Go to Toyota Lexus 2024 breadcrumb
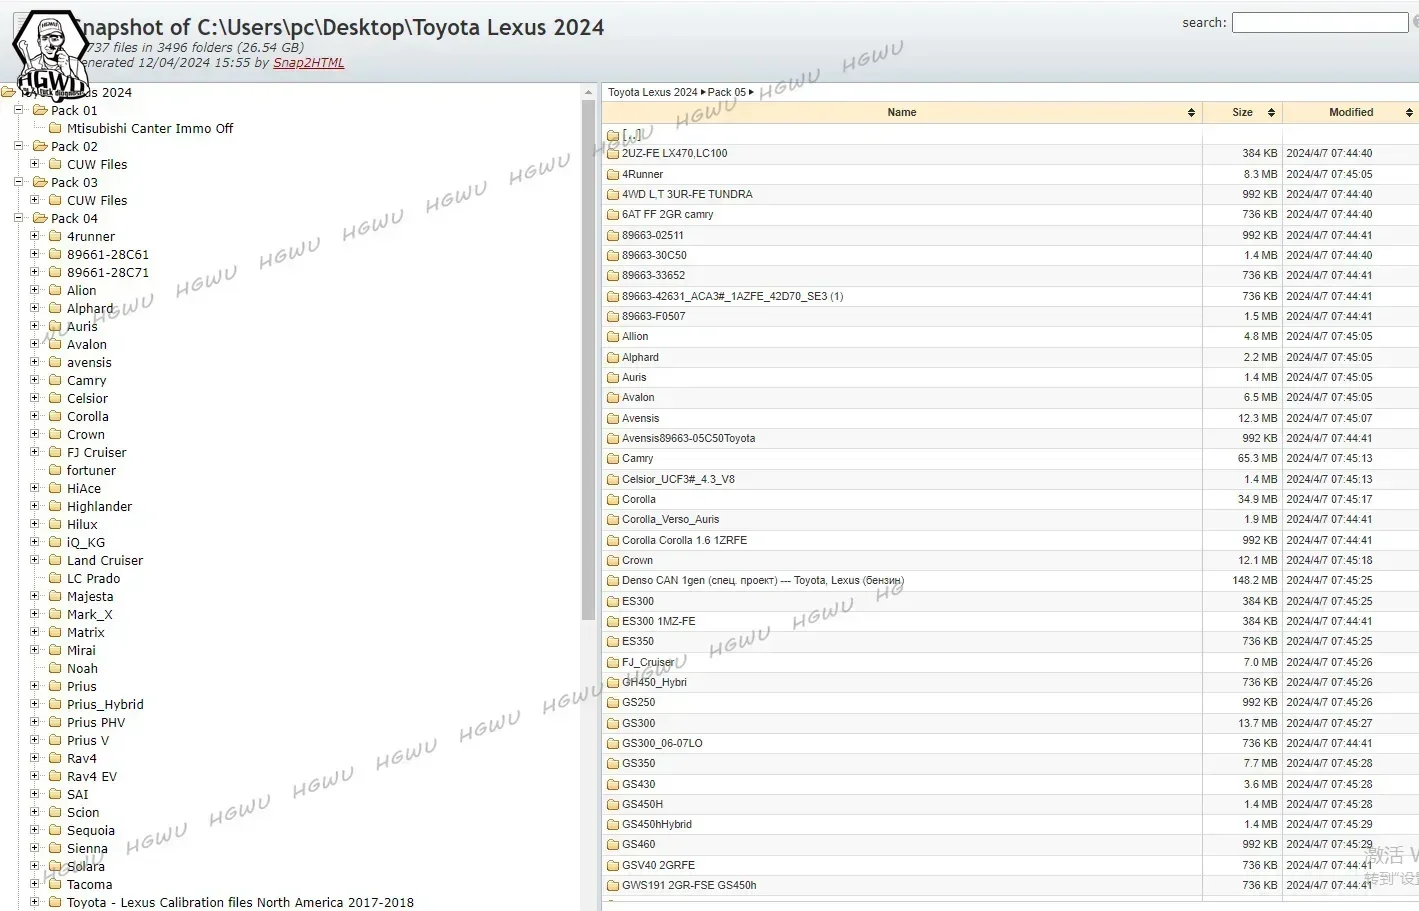Screen dimensions: 1419x911 [x=652, y=92]
